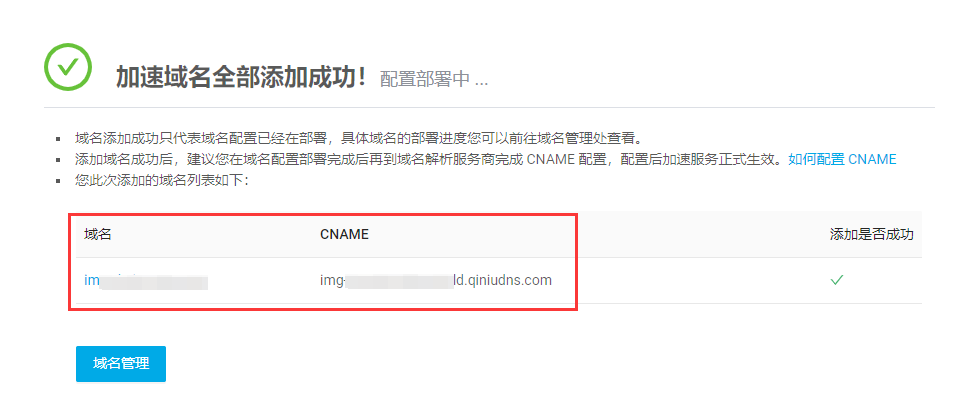The width and height of the screenshot is (958, 419).
Task: Click the exclamation mark ending the success heading
Action: pos(362,78)
